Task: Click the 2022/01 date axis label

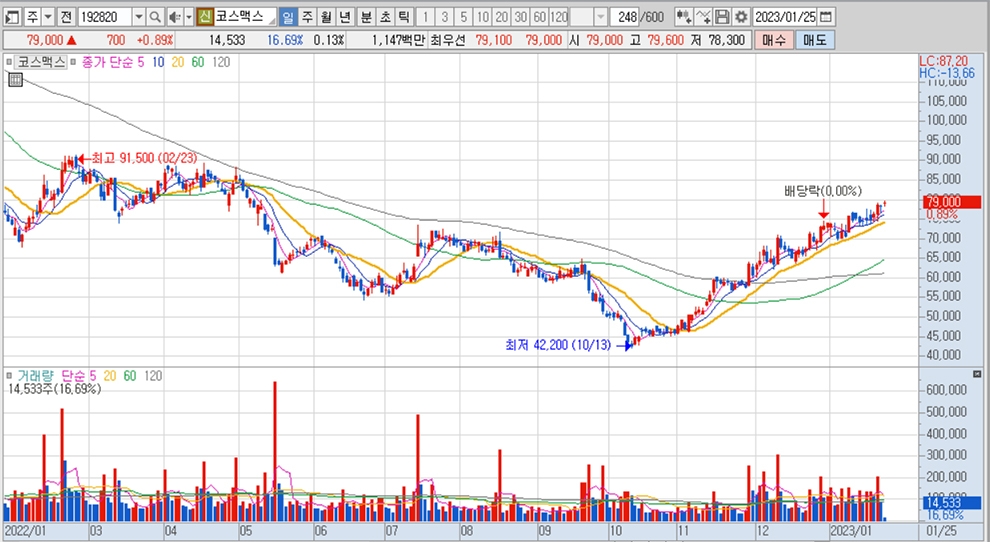Action: point(25,531)
